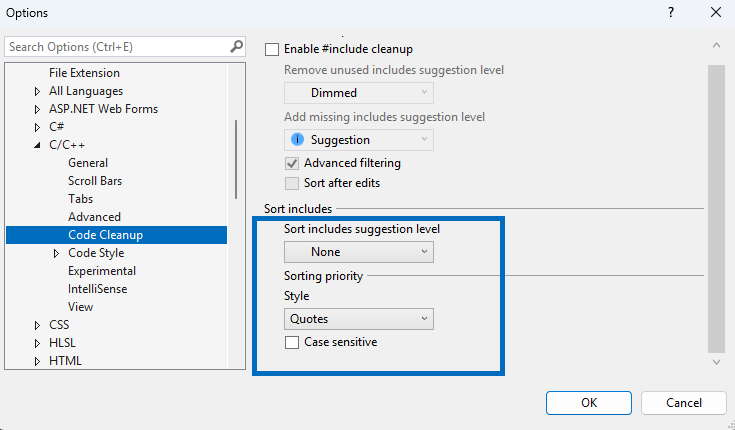Viewport: 735px width, 430px height.
Task: Open the Sort includes suggestion level dropdown
Action: pos(358,252)
